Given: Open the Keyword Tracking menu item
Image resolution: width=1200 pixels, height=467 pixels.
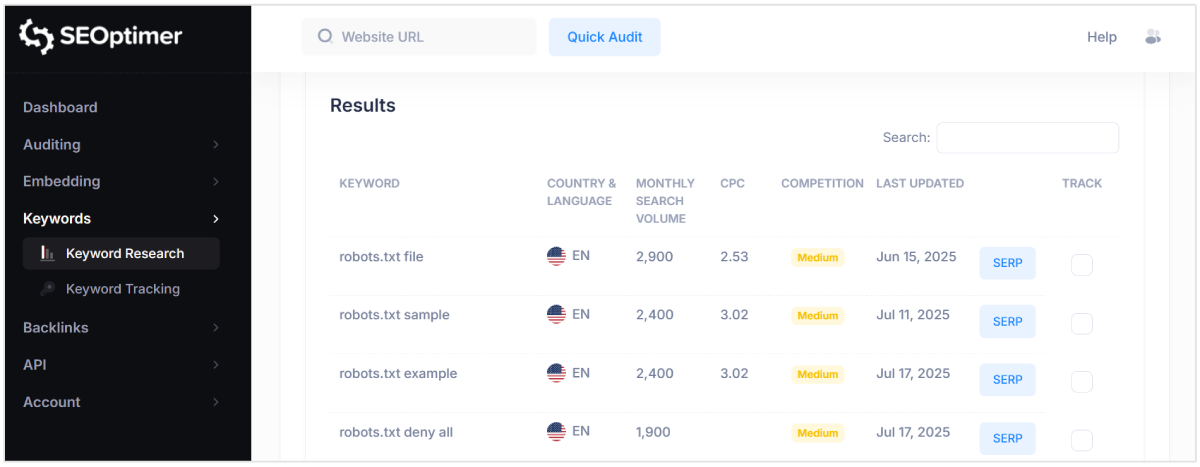Looking at the screenshot, I should pyautogui.click(x=123, y=289).
